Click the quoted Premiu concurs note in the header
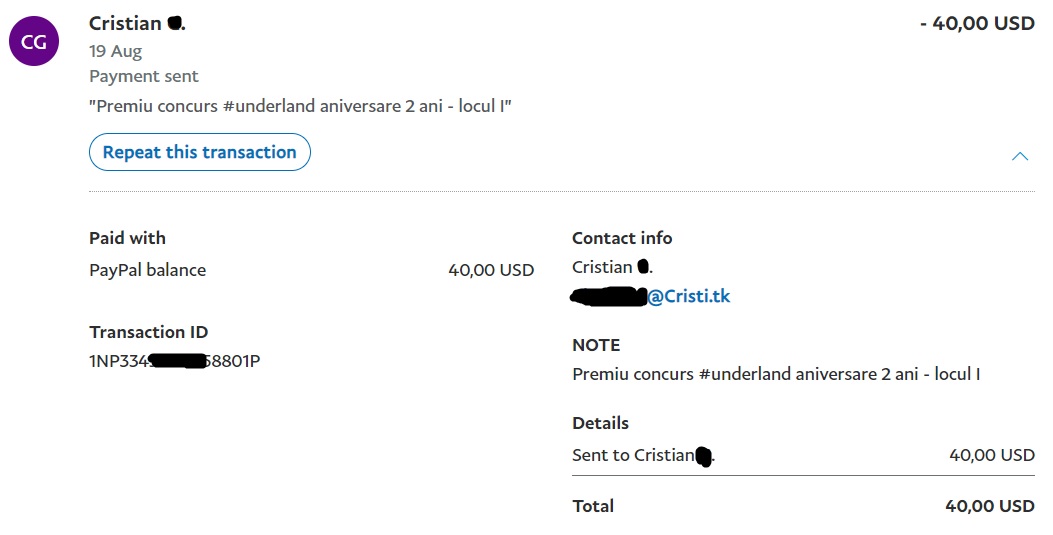The width and height of the screenshot is (1053, 535). pyautogui.click(x=300, y=106)
